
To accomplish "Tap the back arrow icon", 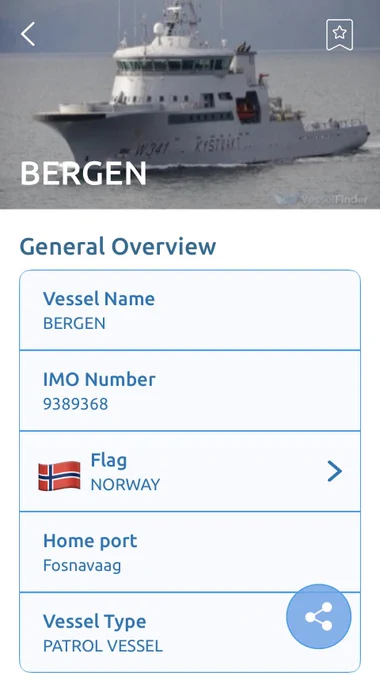I will pos(28,34).
